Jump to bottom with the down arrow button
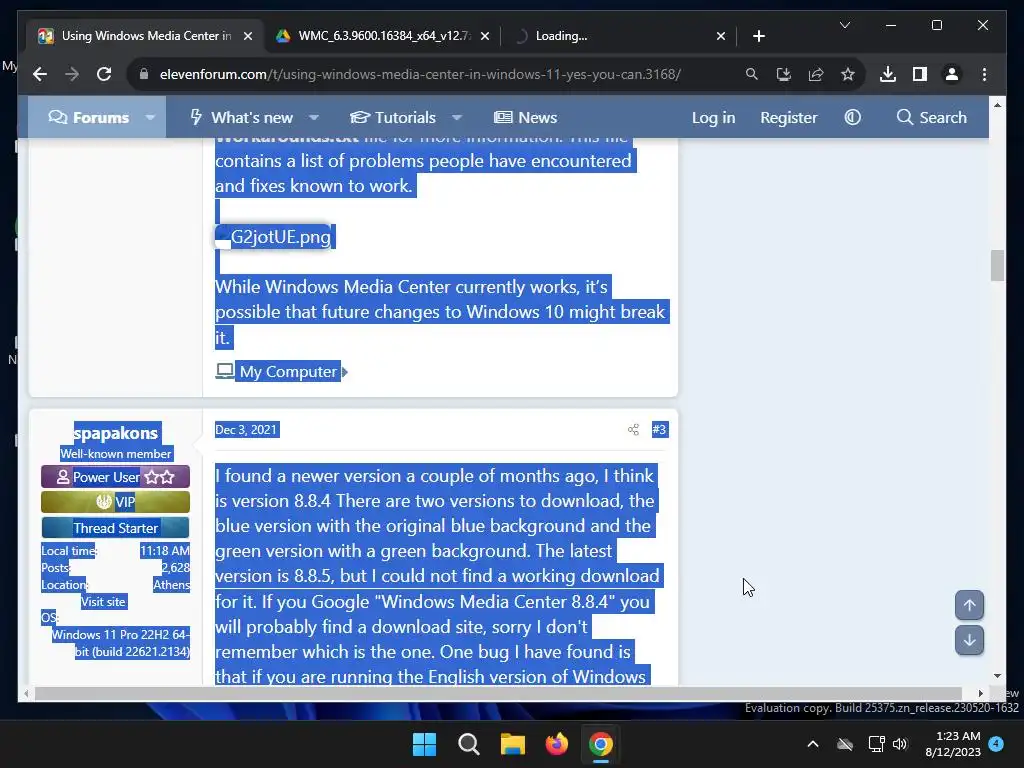Viewport: 1024px width, 768px height. click(969, 640)
